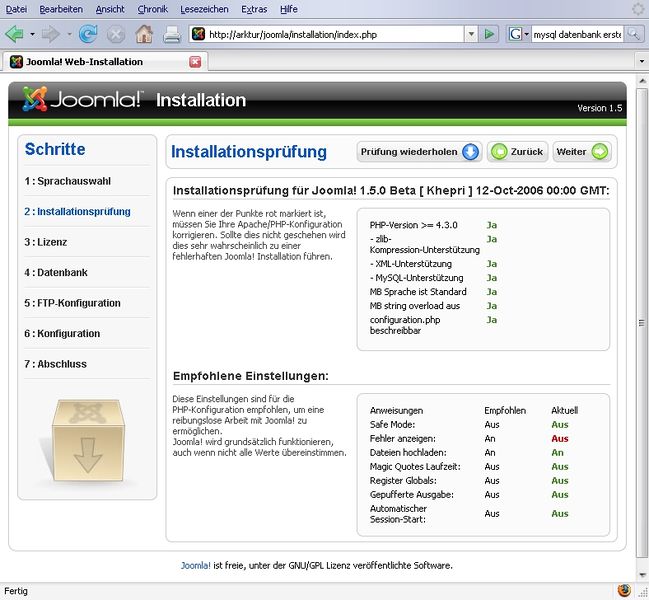Close the Joomla! Web-Installation tab

(195, 61)
